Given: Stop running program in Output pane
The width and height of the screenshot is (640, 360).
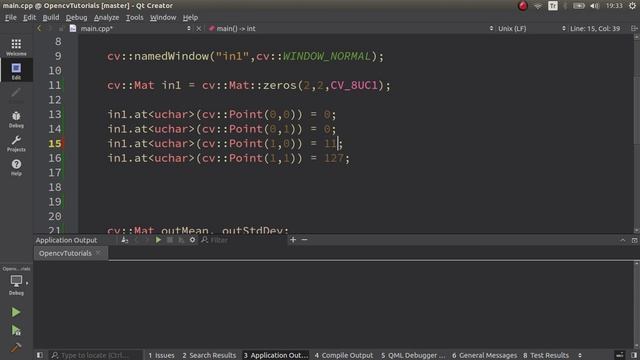Looking at the screenshot, I should click(x=170, y=240).
